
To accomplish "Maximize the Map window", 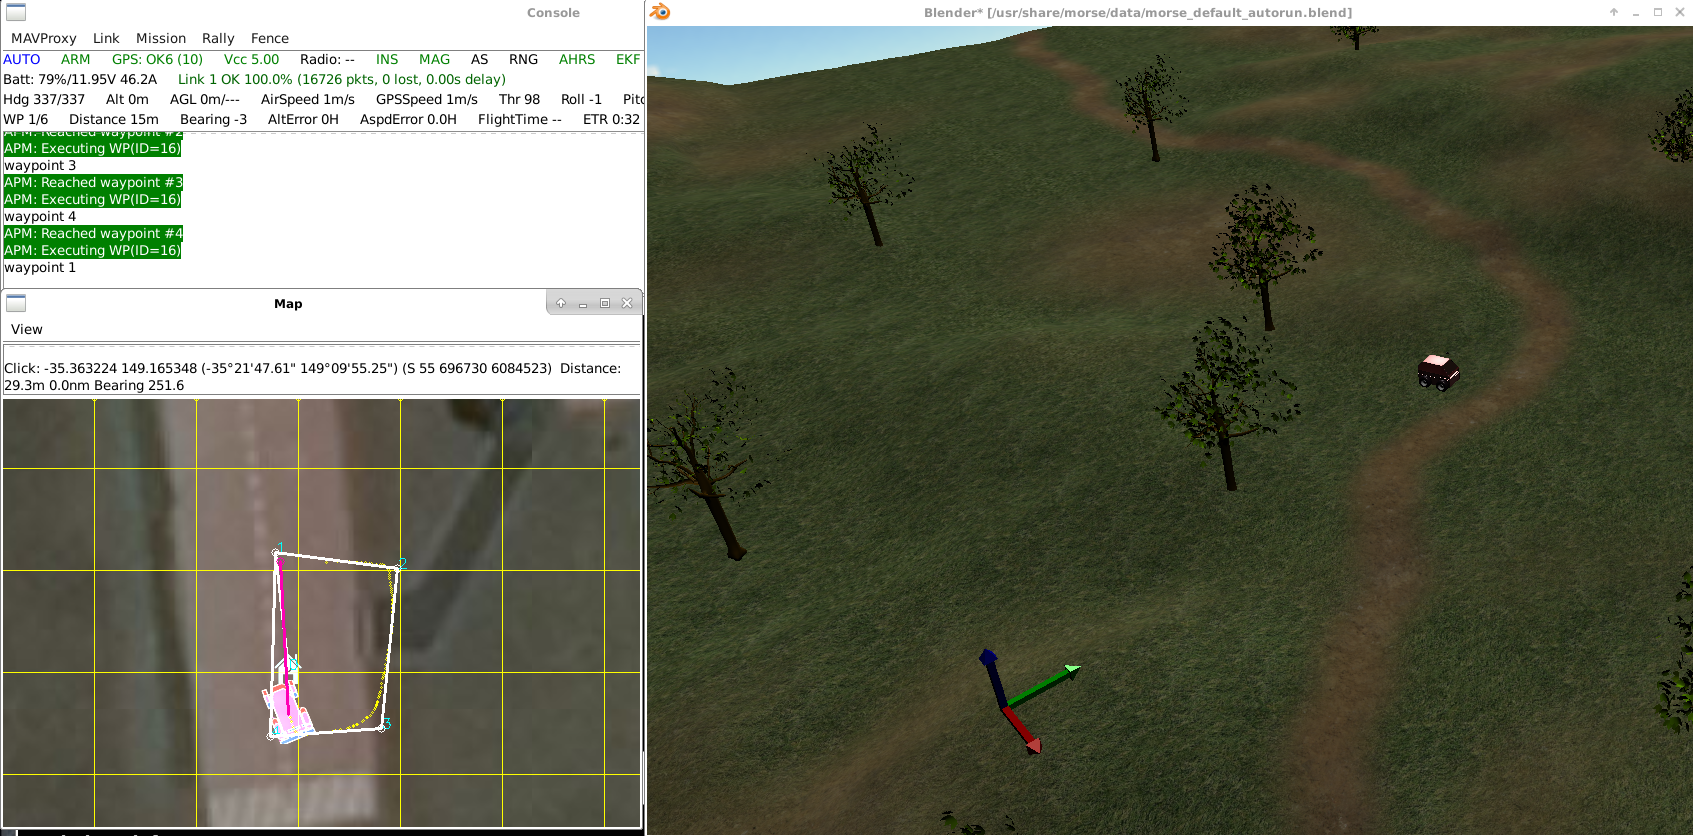I will click(x=605, y=303).
